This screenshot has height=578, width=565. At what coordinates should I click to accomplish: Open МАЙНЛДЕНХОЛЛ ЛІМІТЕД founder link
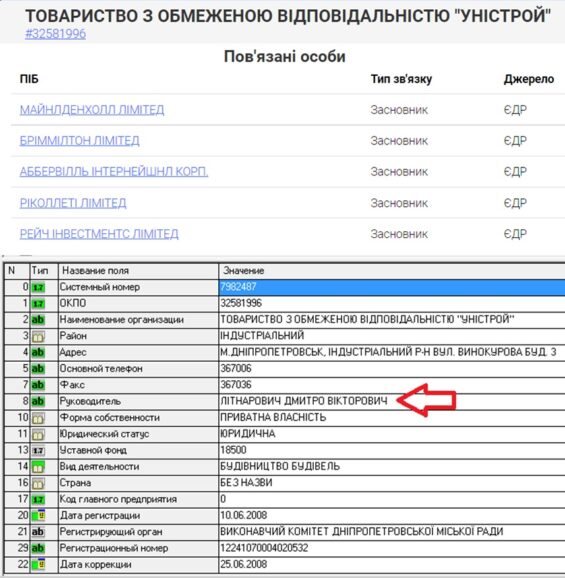pos(92,109)
